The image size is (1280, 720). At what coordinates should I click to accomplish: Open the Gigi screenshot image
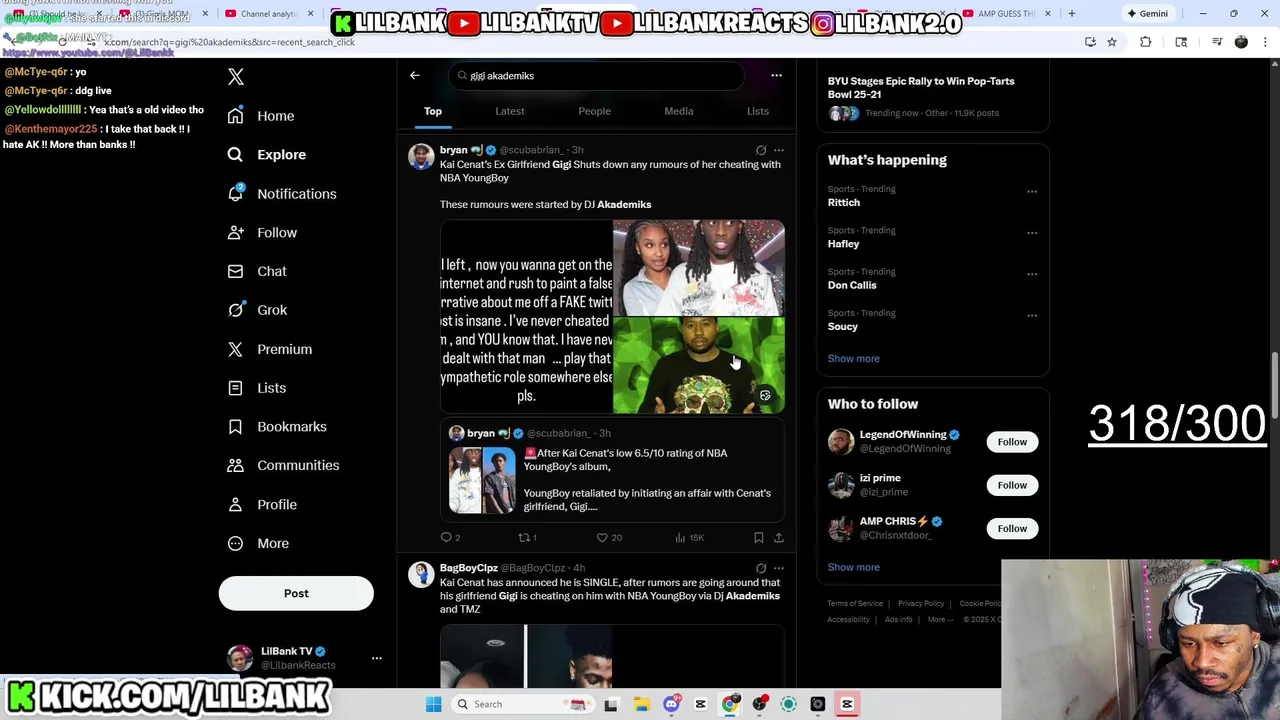click(526, 317)
